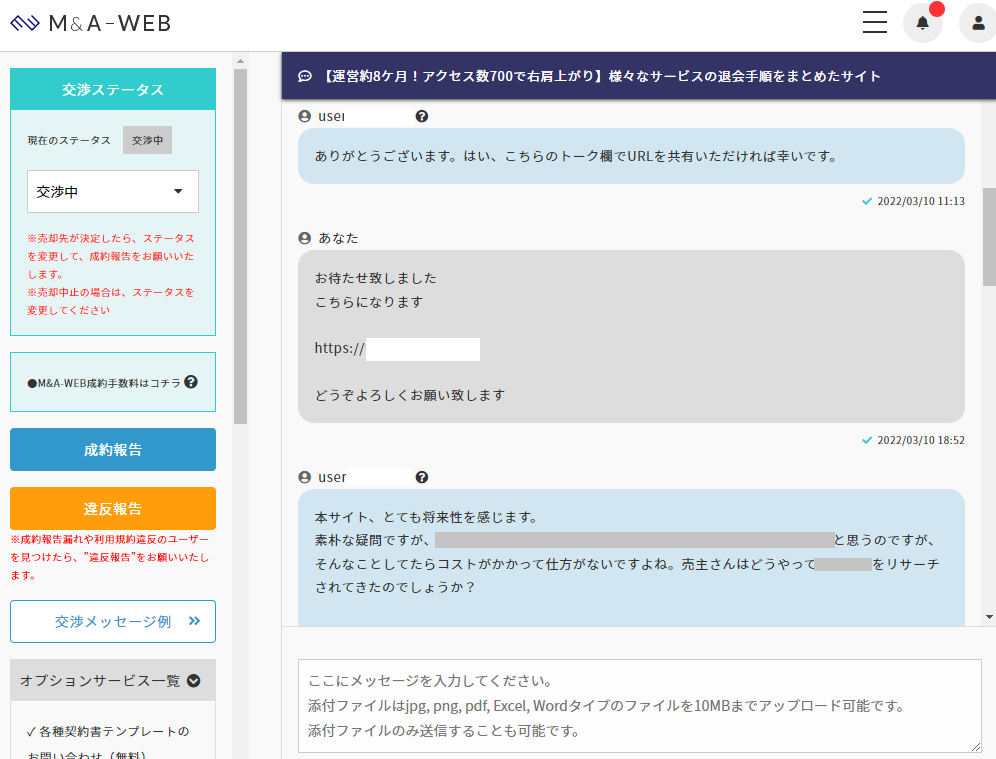Image resolution: width=996 pixels, height=759 pixels.
Task: Click the M&A-WEB logo
Action: pyautogui.click(x=98, y=23)
